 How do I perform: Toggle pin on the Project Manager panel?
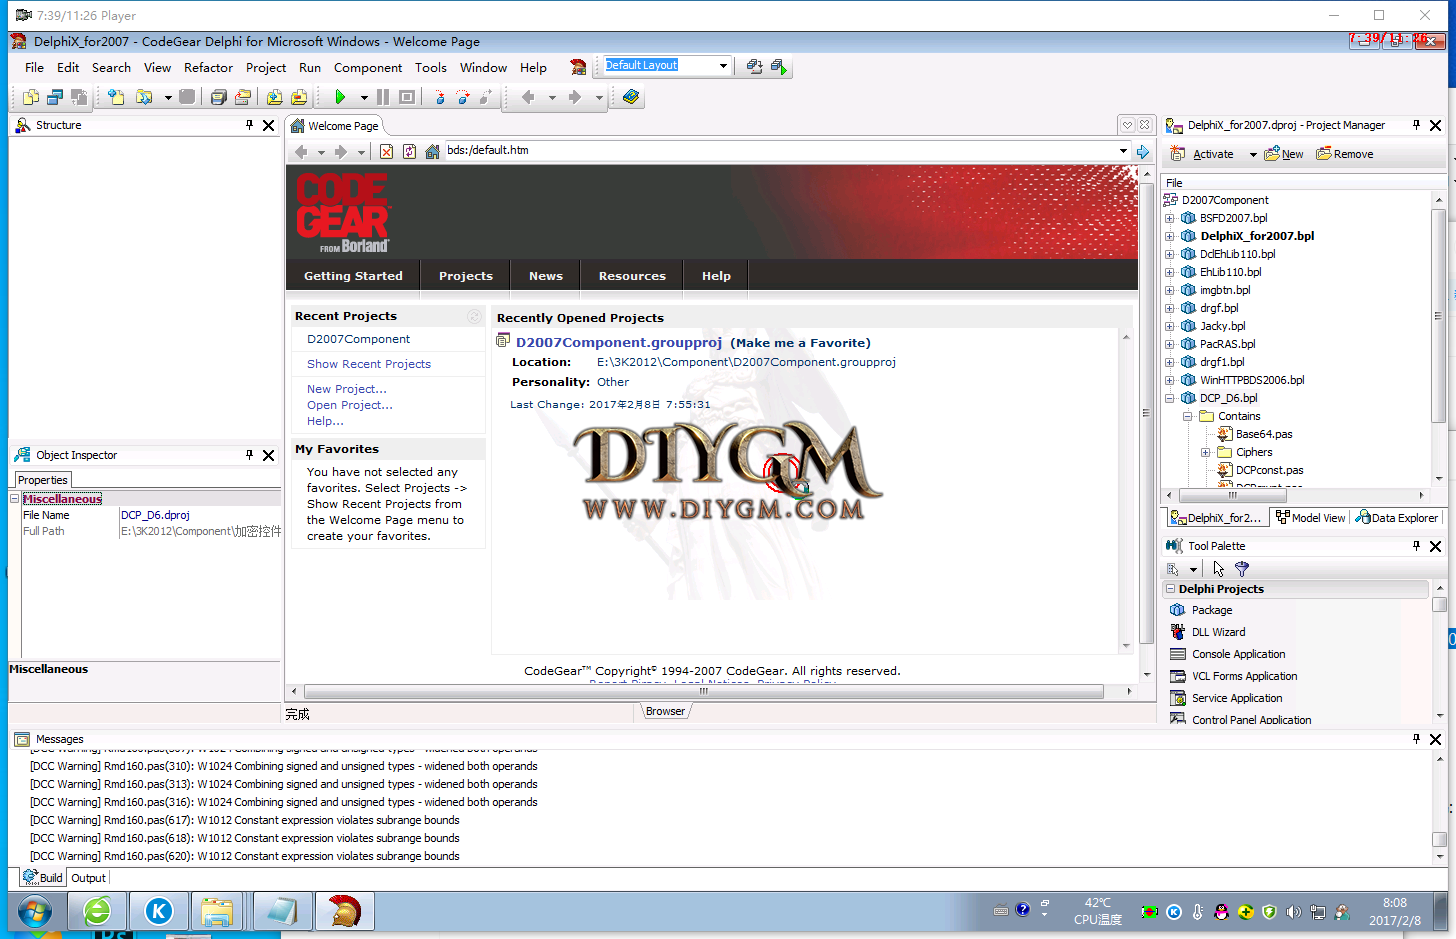click(1416, 125)
